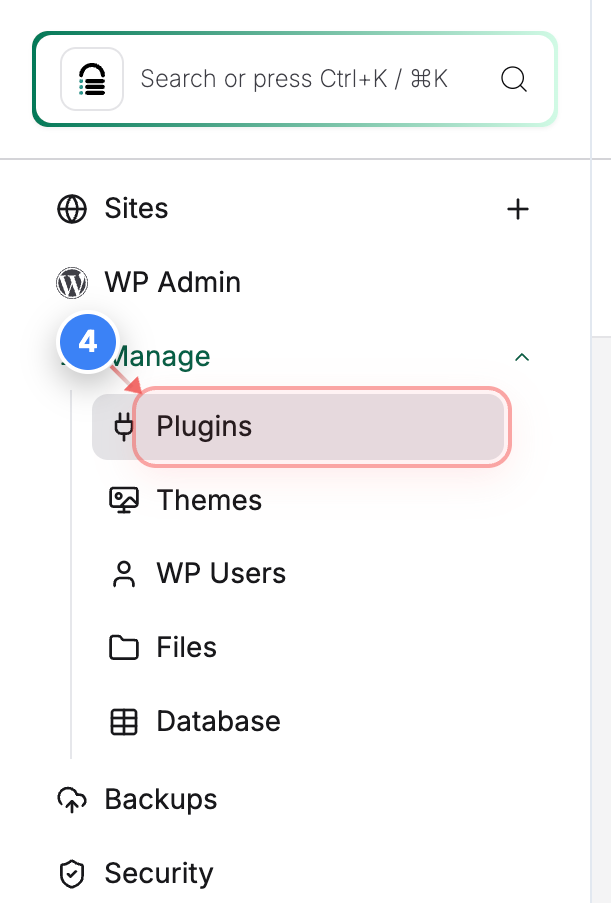Click the search magnifying glass icon

coord(514,79)
